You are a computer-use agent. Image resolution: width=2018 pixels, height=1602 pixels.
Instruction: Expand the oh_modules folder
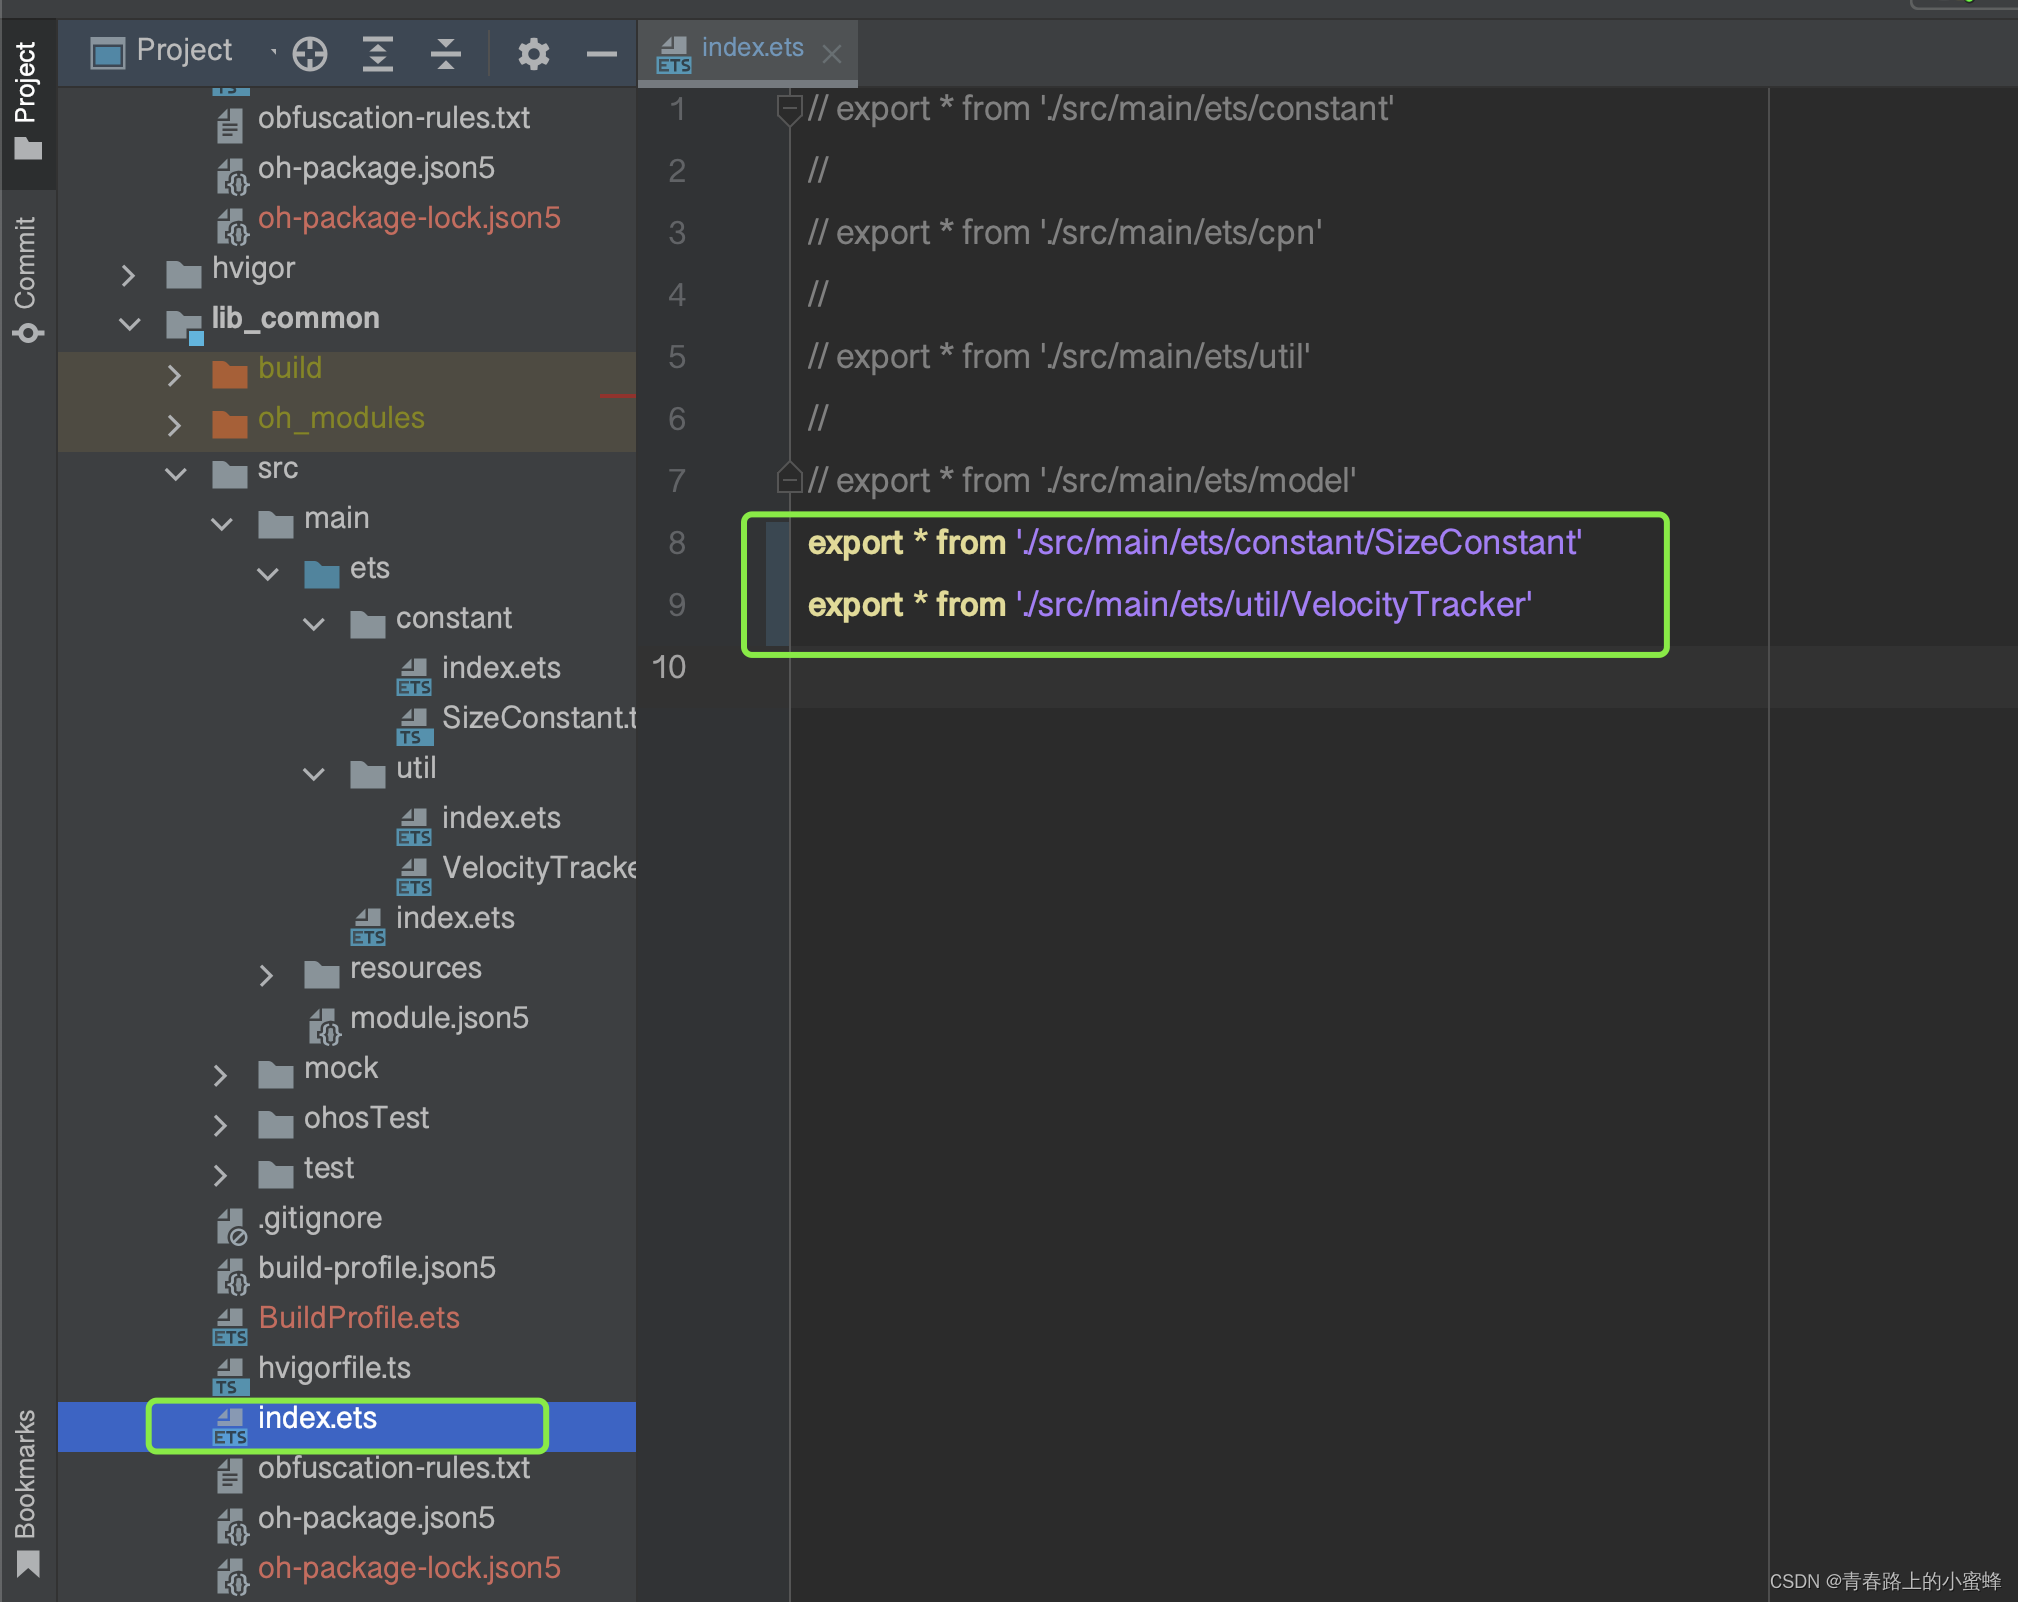pyautogui.click(x=174, y=425)
